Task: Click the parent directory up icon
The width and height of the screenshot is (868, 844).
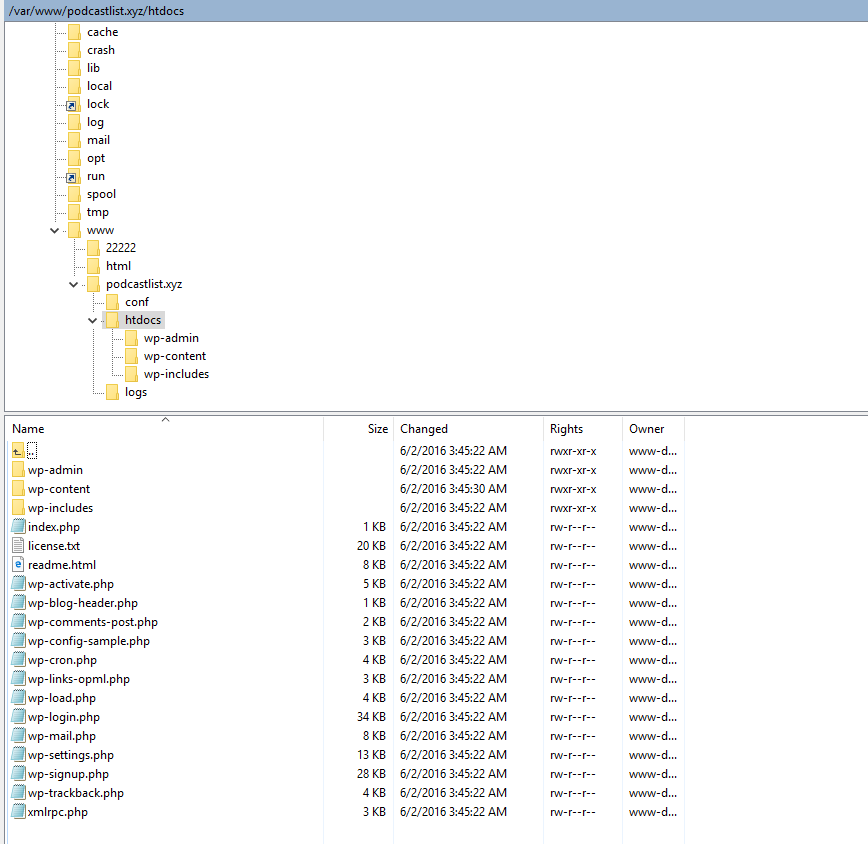Action: (18, 451)
